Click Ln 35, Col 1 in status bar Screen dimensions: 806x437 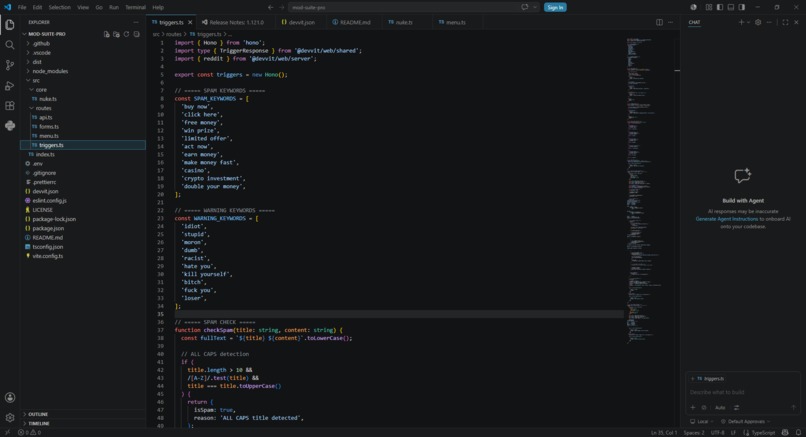coord(664,433)
